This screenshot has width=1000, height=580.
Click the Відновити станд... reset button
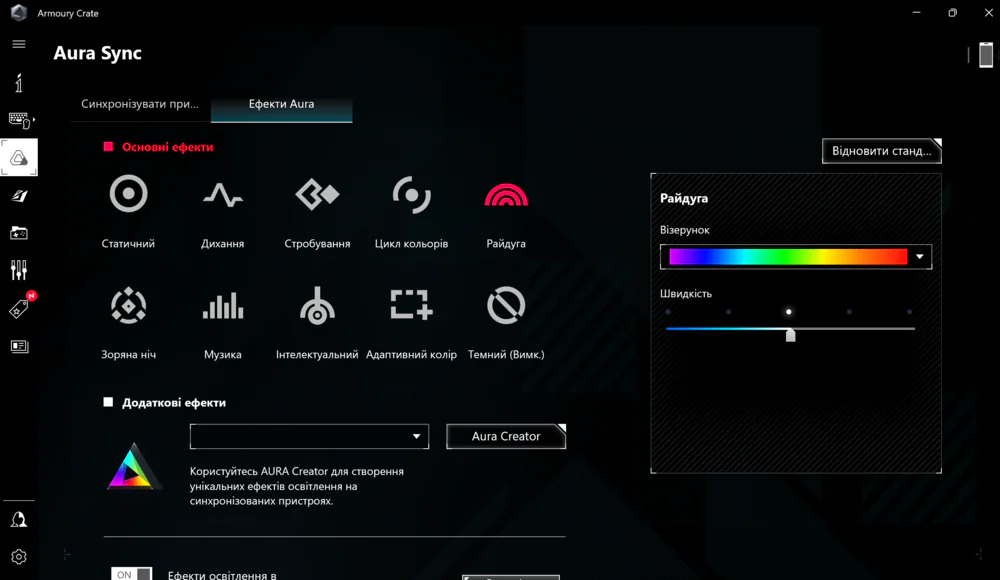[x=881, y=151]
